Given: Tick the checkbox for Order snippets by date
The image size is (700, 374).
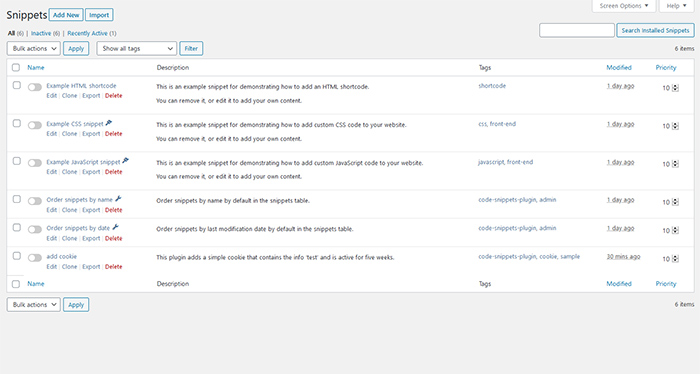Looking at the screenshot, I should coord(17,228).
